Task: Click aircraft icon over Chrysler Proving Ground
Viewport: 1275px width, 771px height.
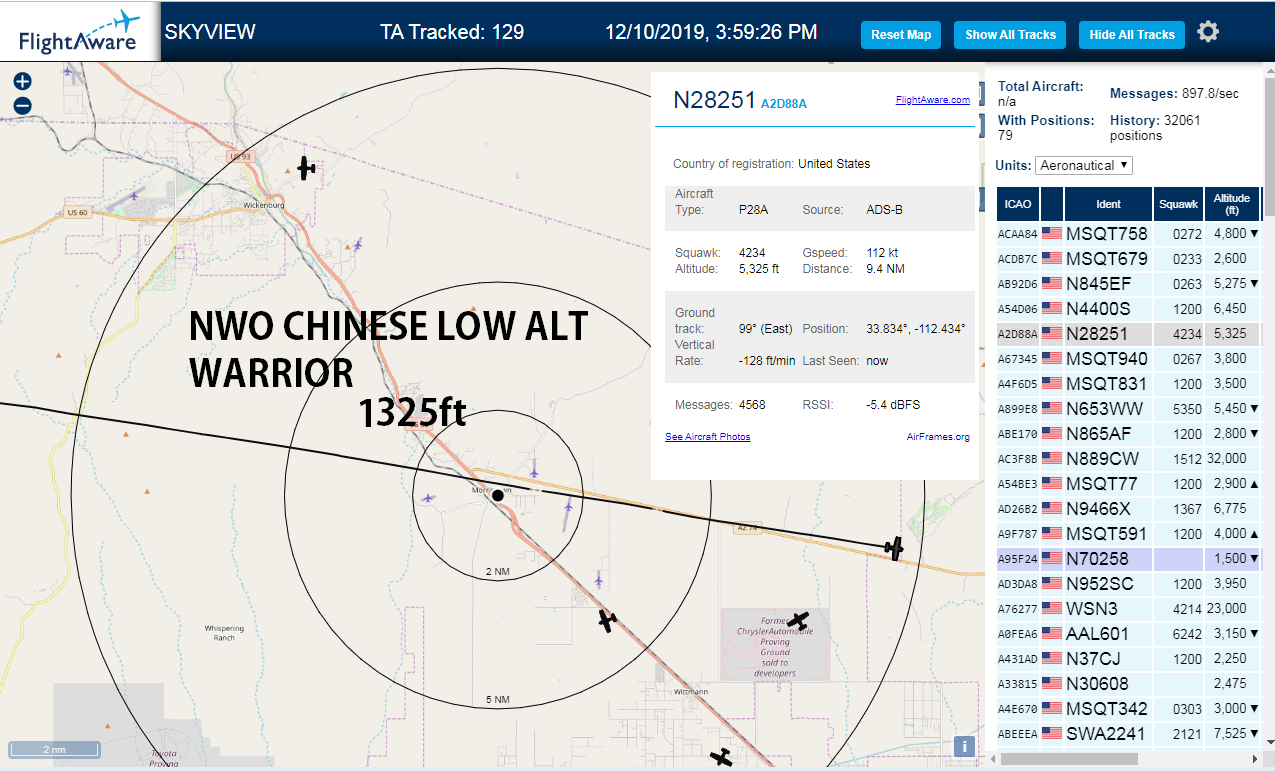Action: click(797, 621)
